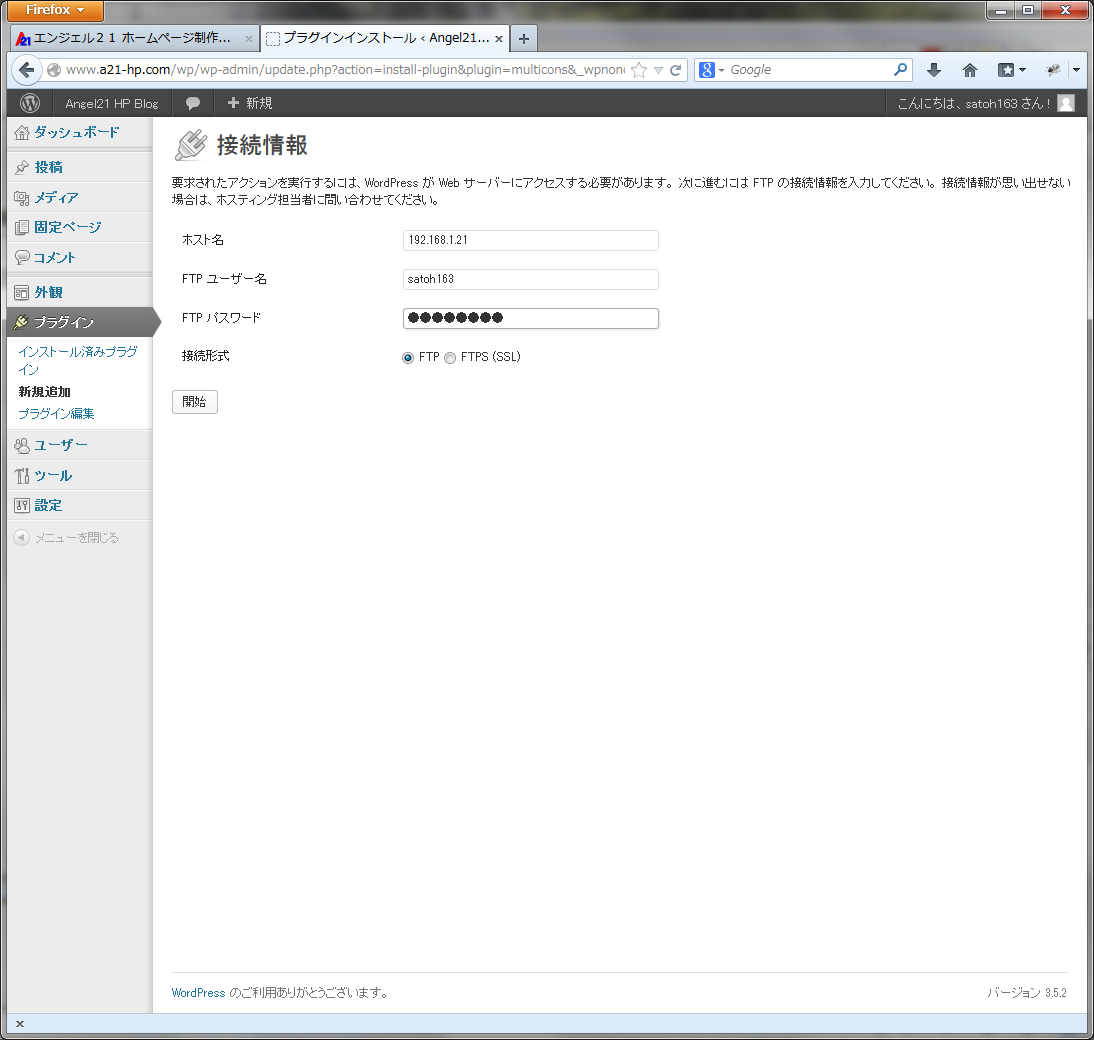Open 新規 menu in admin bar
The width and height of the screenshot is (1094, 1040).
250,103
